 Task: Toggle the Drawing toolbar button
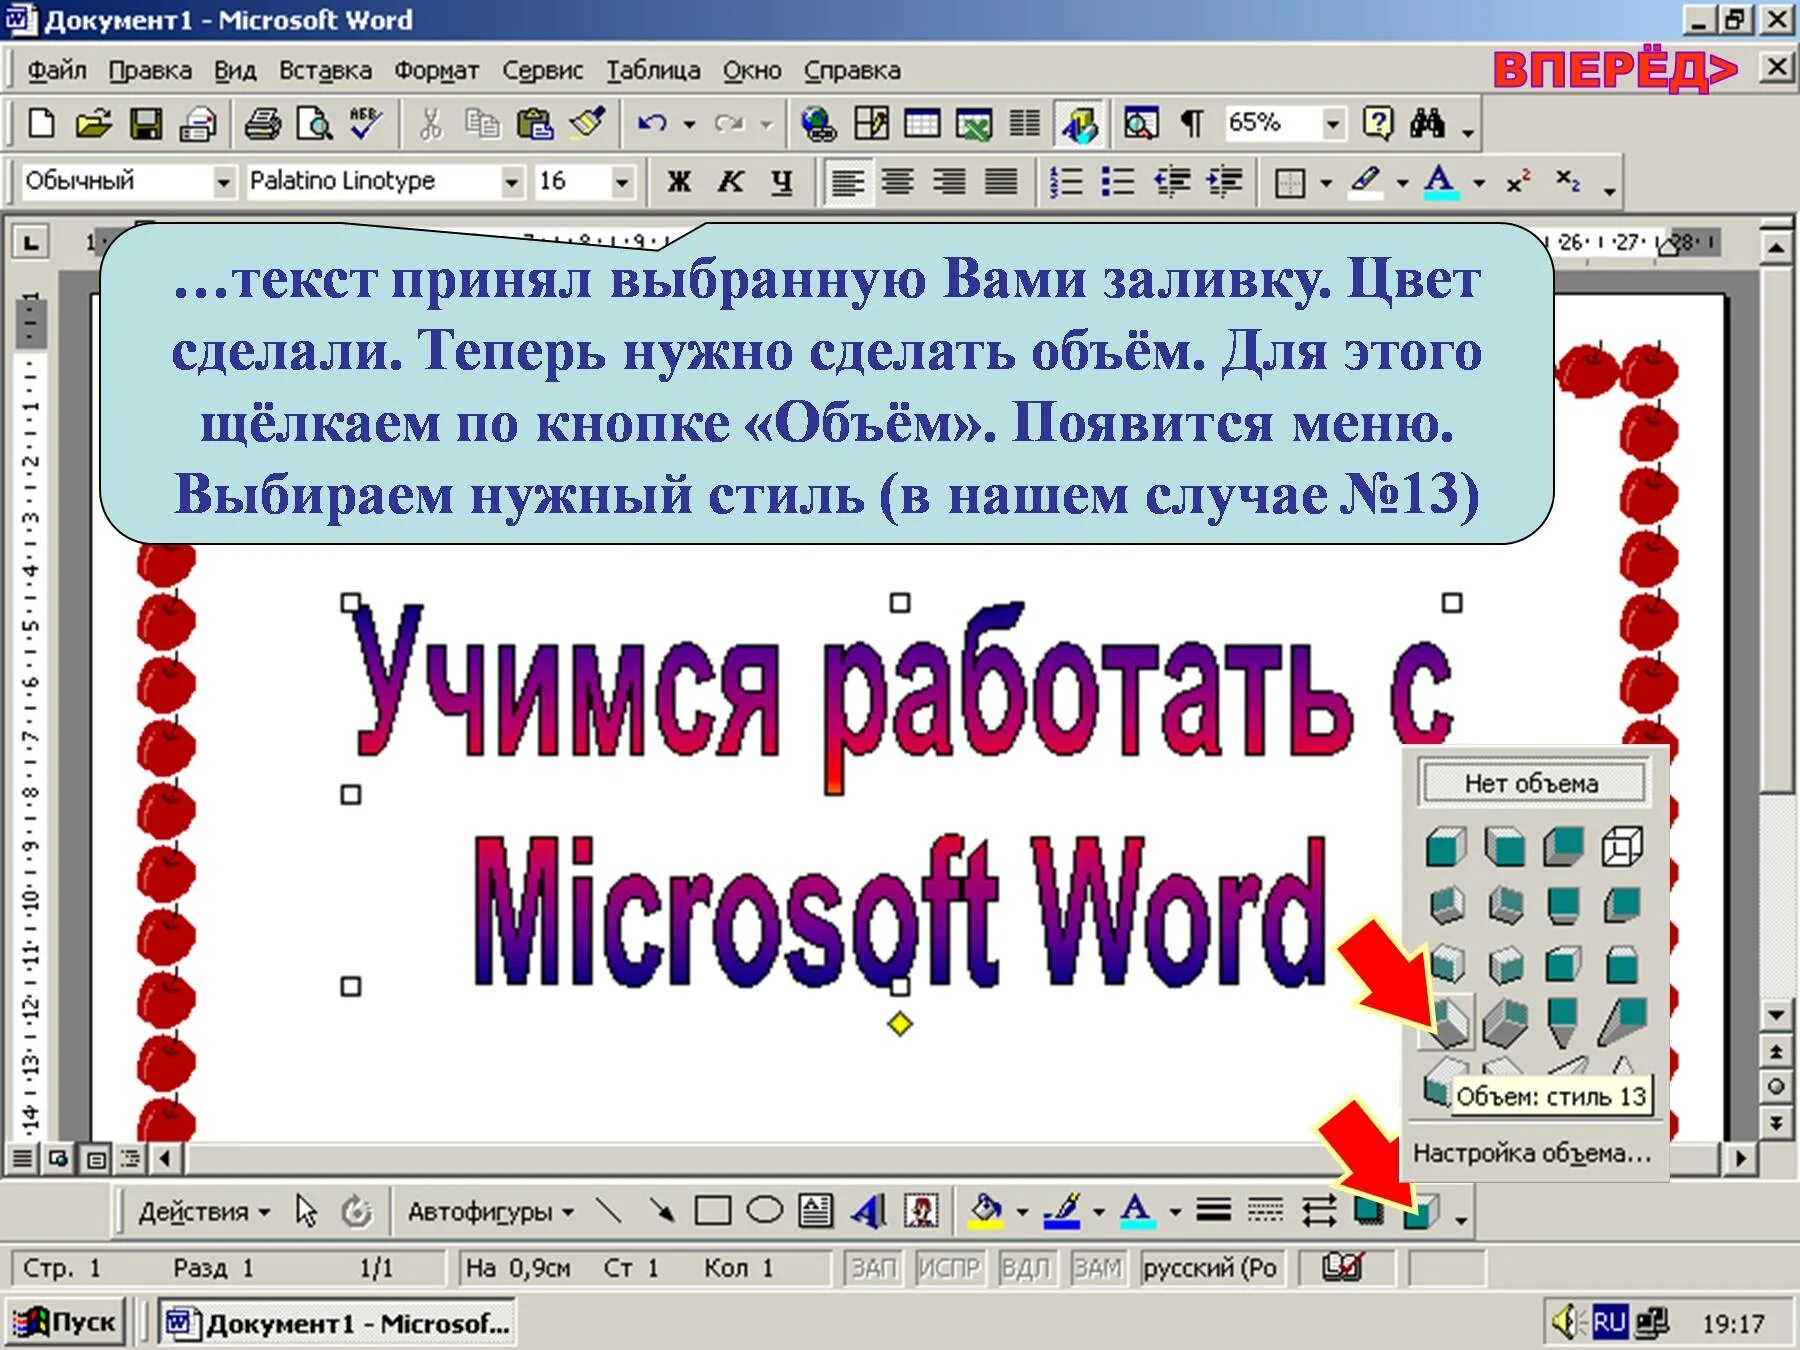1080,124
